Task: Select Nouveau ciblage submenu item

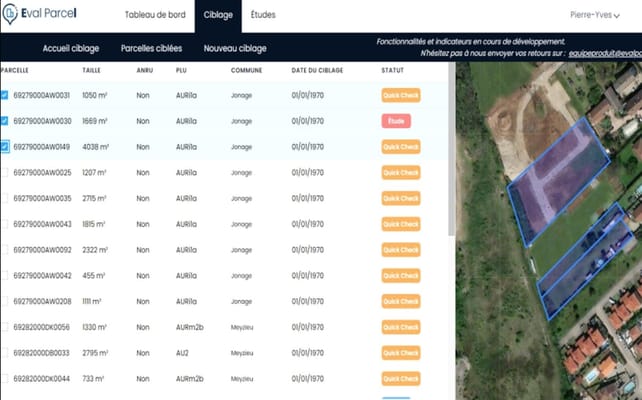Action: coord(234,48)
